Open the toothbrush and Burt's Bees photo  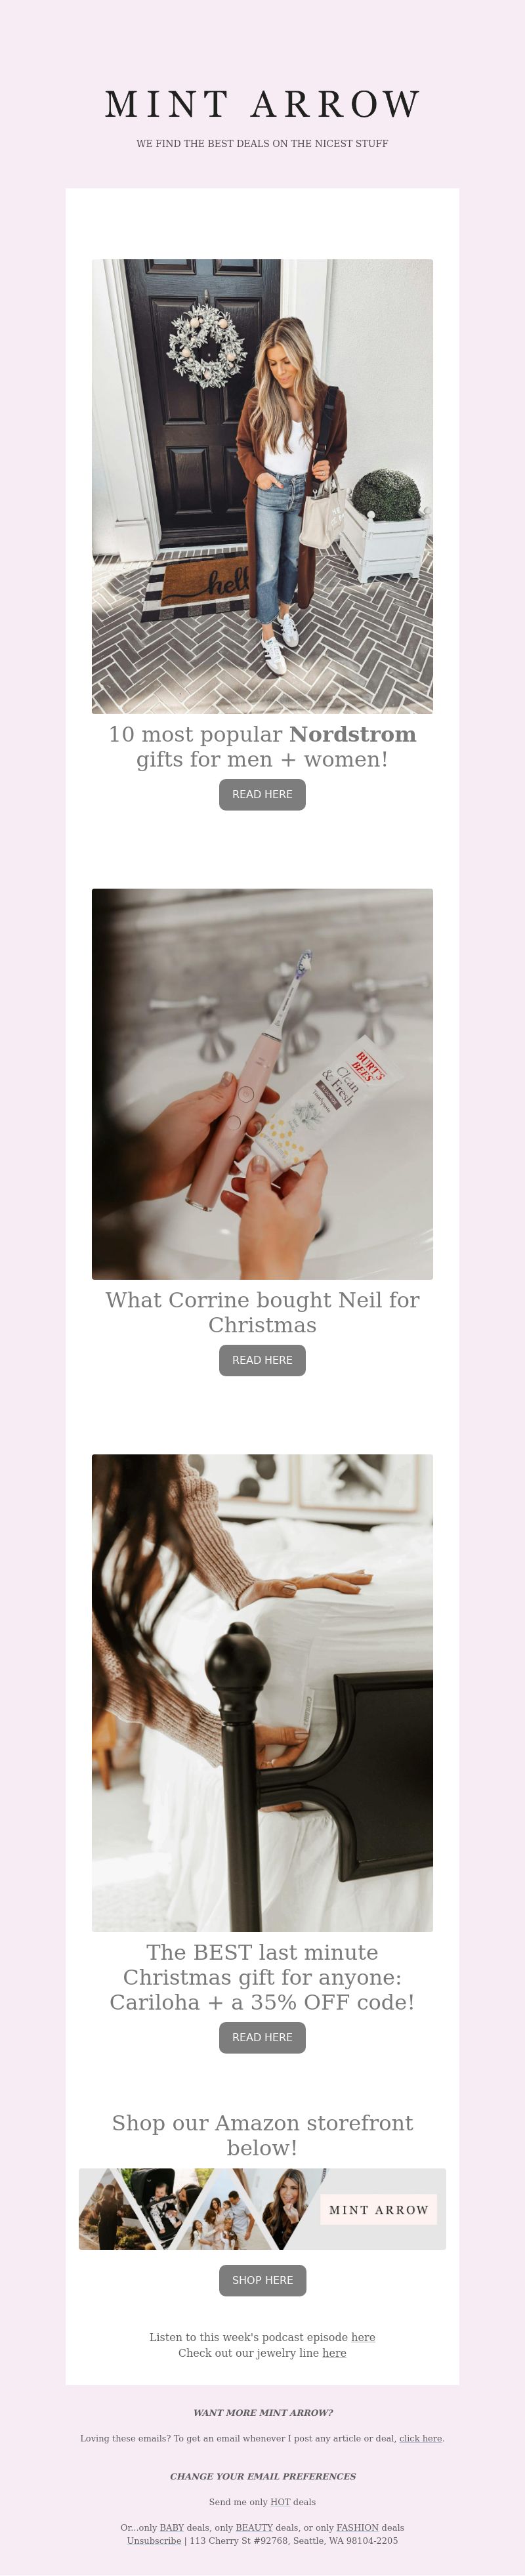point(262,1084)
